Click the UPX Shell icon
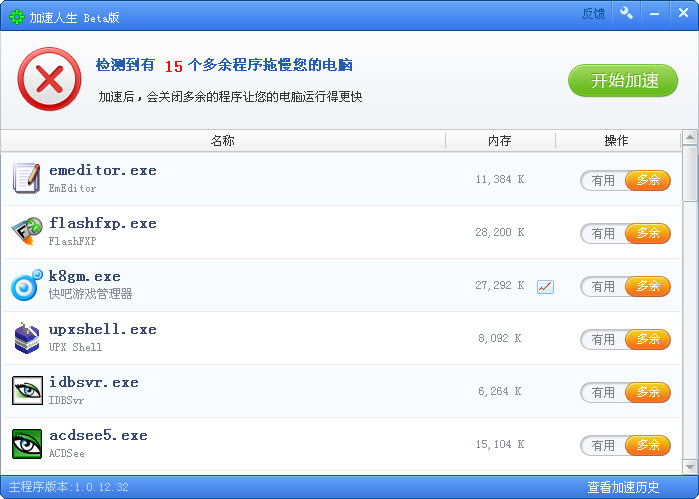699x499 pixels. [x=27, y=338]
